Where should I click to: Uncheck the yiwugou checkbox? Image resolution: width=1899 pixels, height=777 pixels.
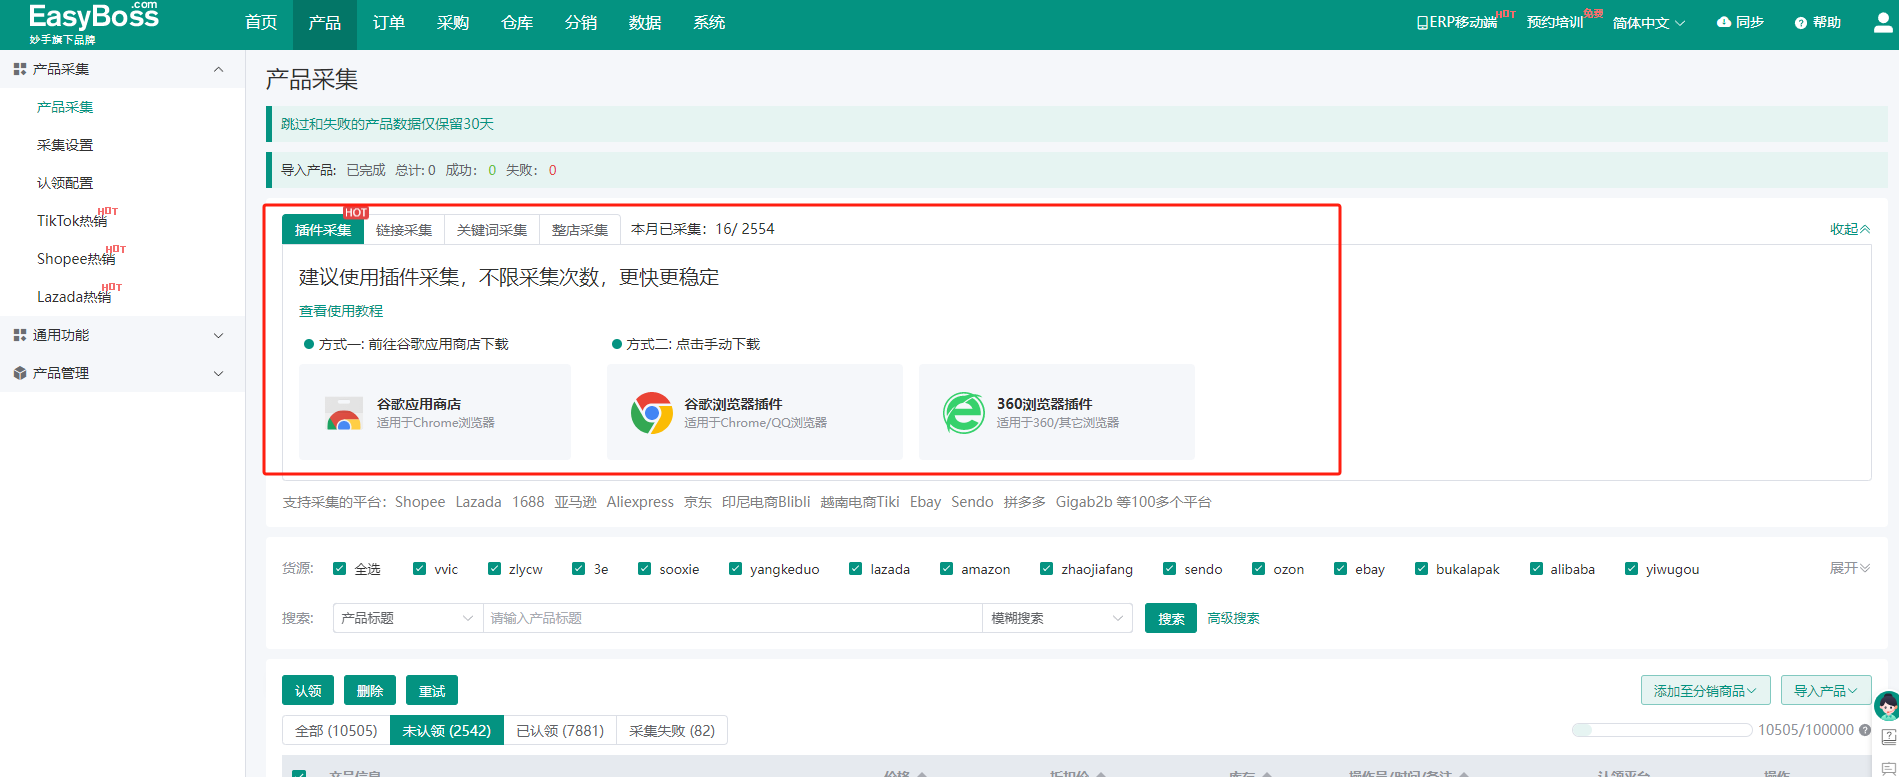tap(1632, 569)
